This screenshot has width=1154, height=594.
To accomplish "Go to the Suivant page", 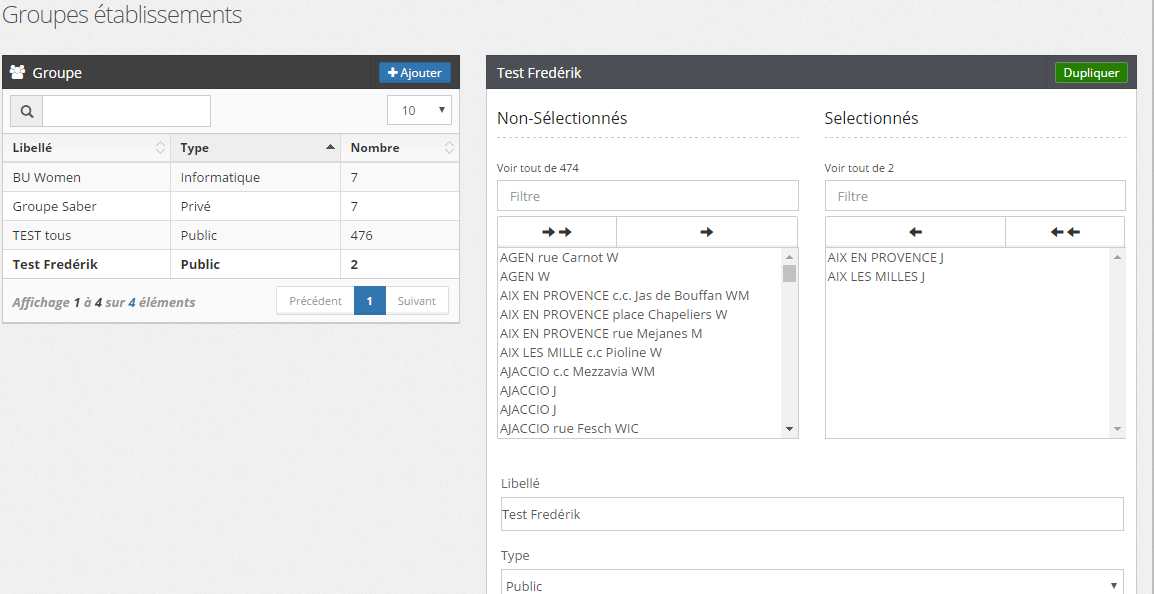I will (417, 301).
